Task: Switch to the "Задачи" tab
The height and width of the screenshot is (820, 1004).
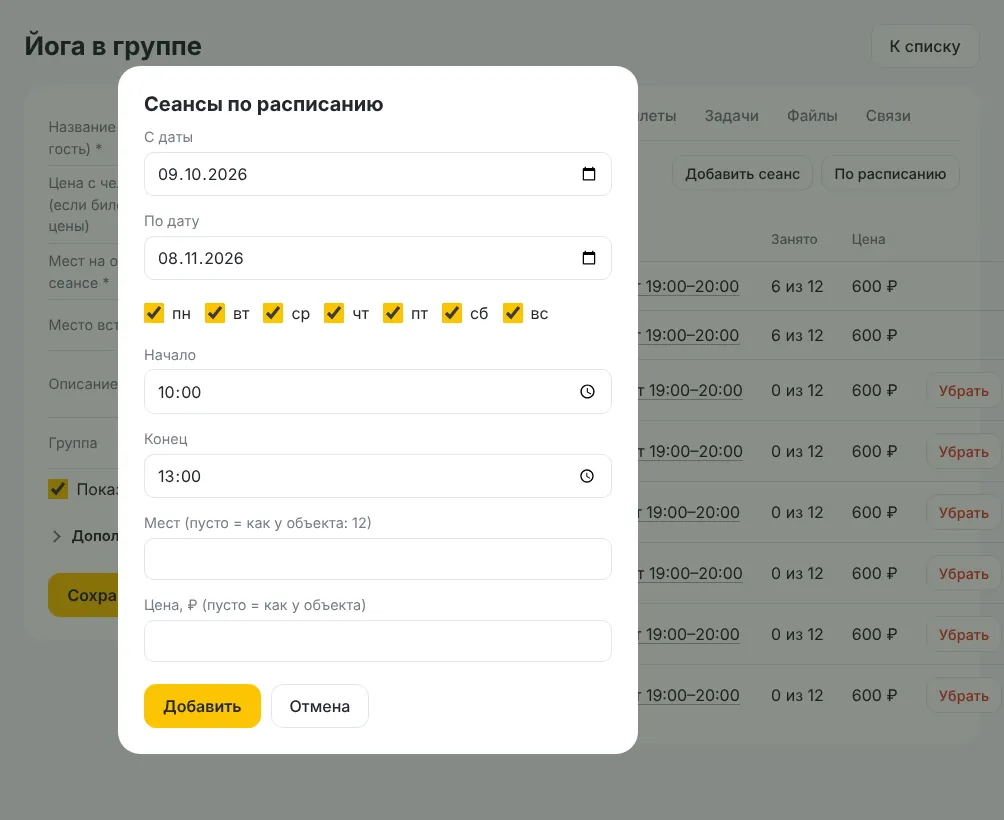Action: coord(731,116)
